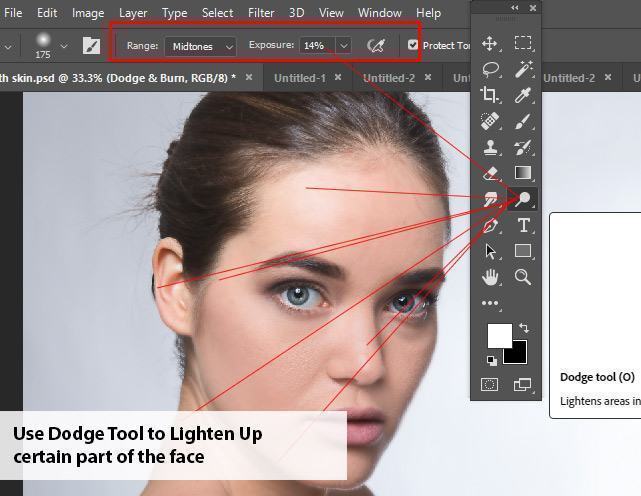Open the brush preset picker dropdown
641x496 pixels.
pos(65,46)
